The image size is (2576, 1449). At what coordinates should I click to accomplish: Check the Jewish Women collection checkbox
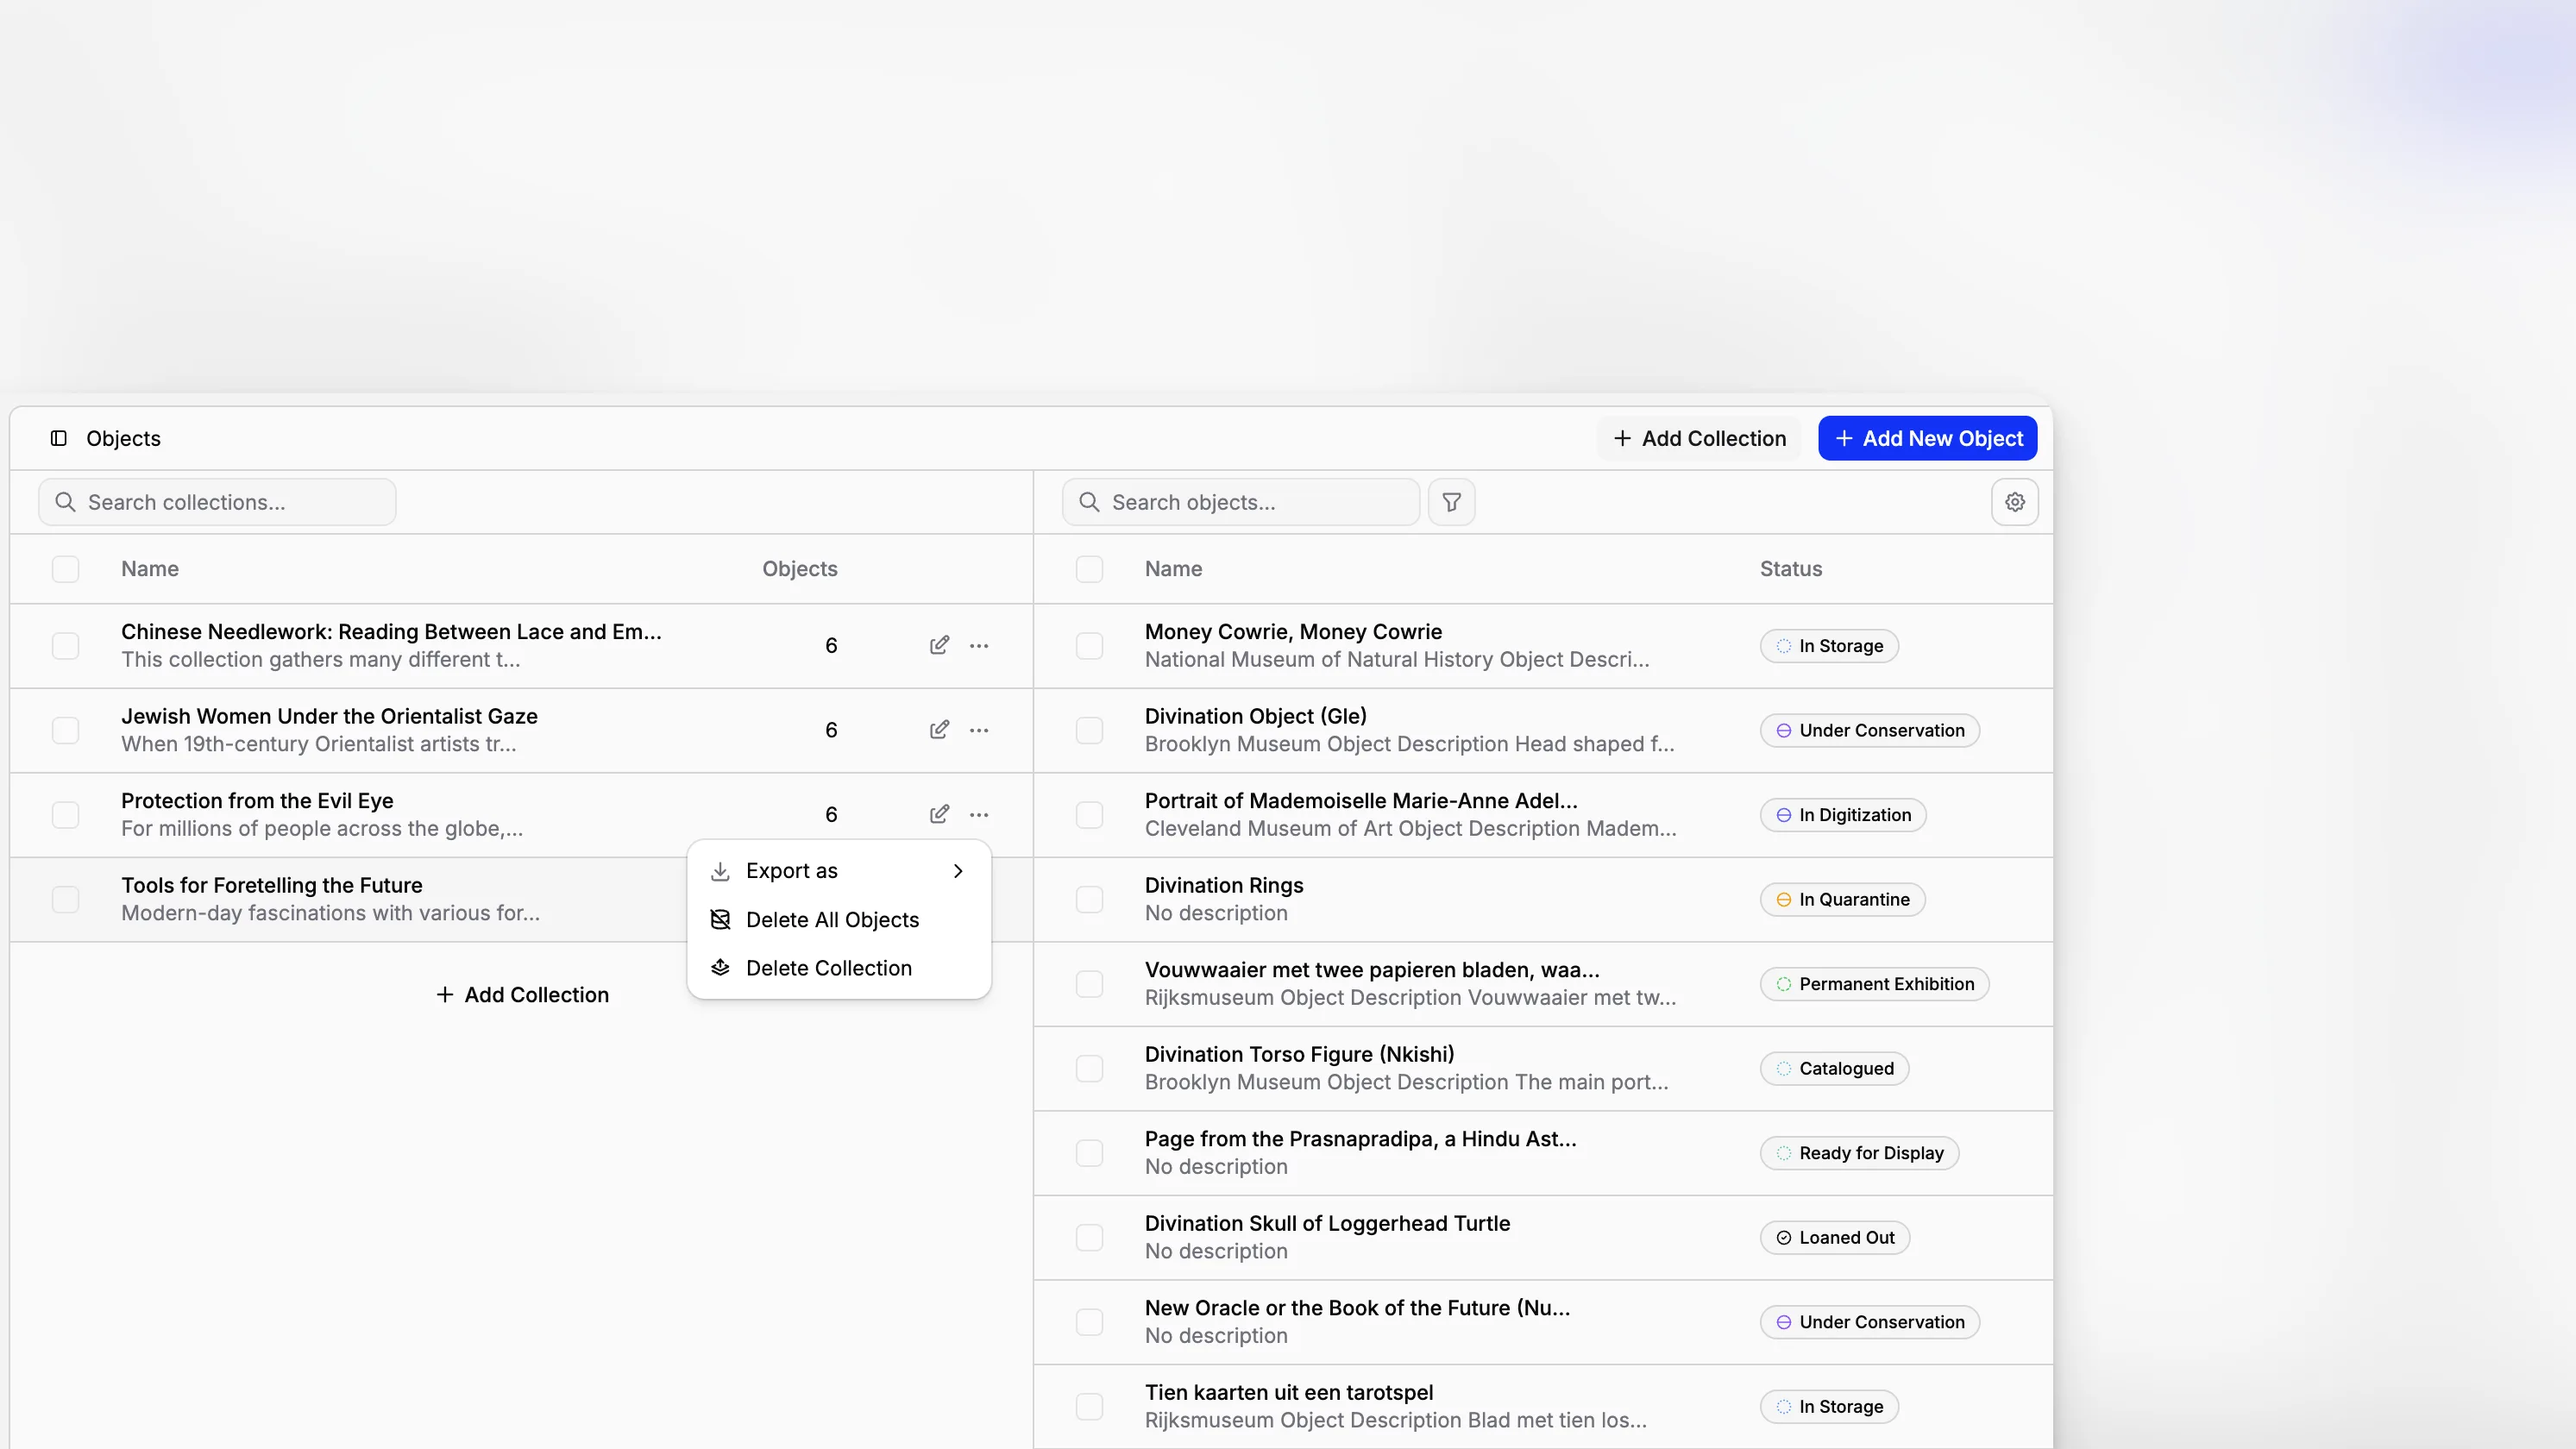point(65,730)
